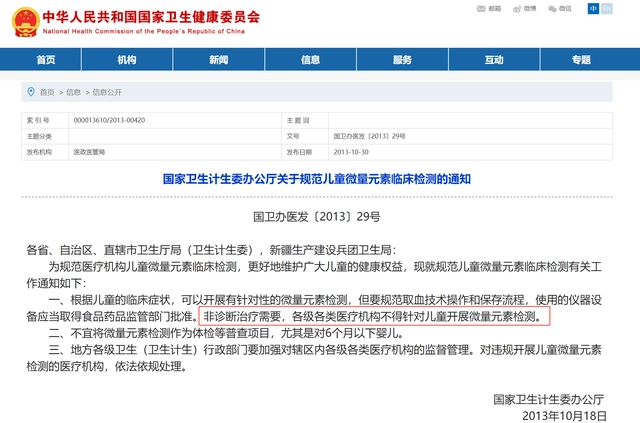Open the 服务 navigation tab

[x=402, y=60]
